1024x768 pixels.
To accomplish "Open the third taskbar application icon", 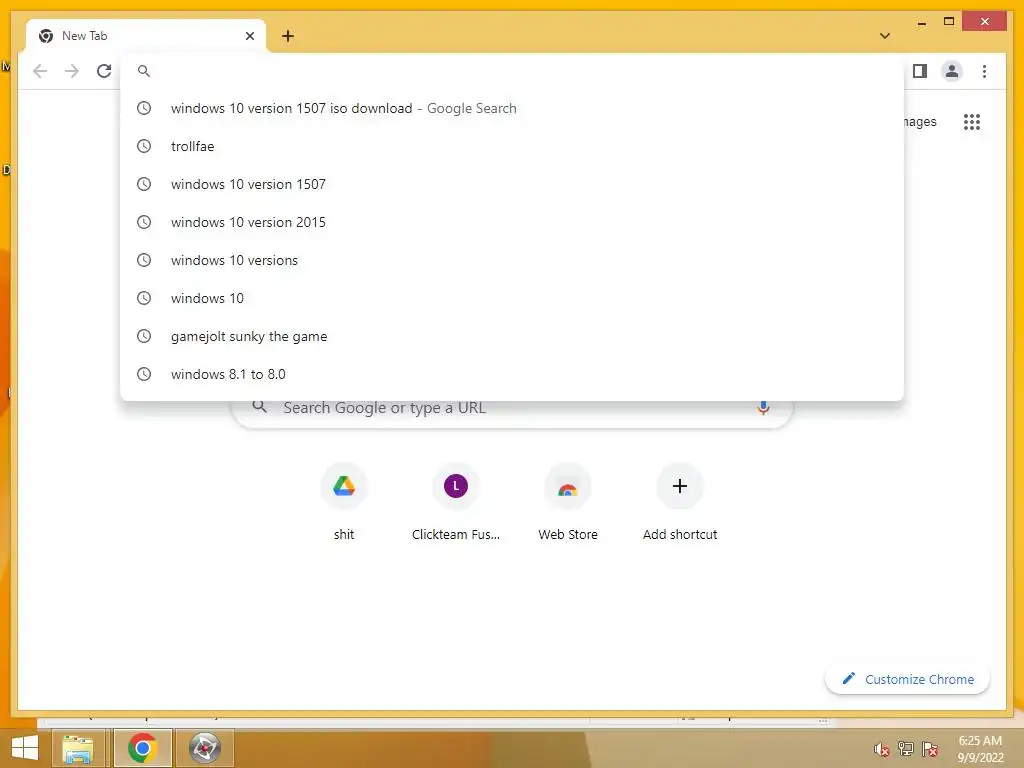I will (204, 748).
